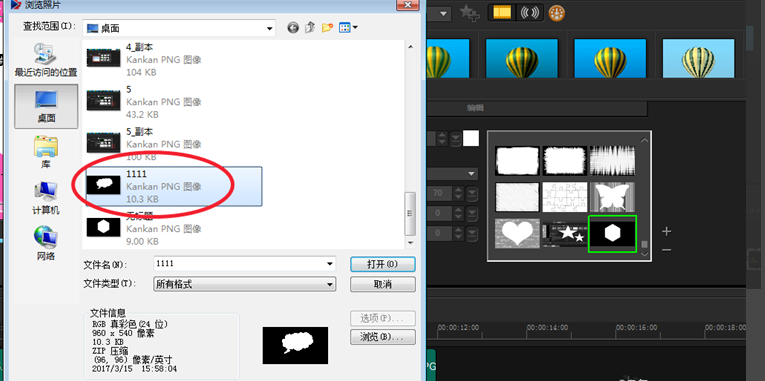Image resolution: width=765 pixels, height=381 pixels.
Task: Open Recent Places (最近访问的位置) in sidebar
Action: (x=46, y=60)
